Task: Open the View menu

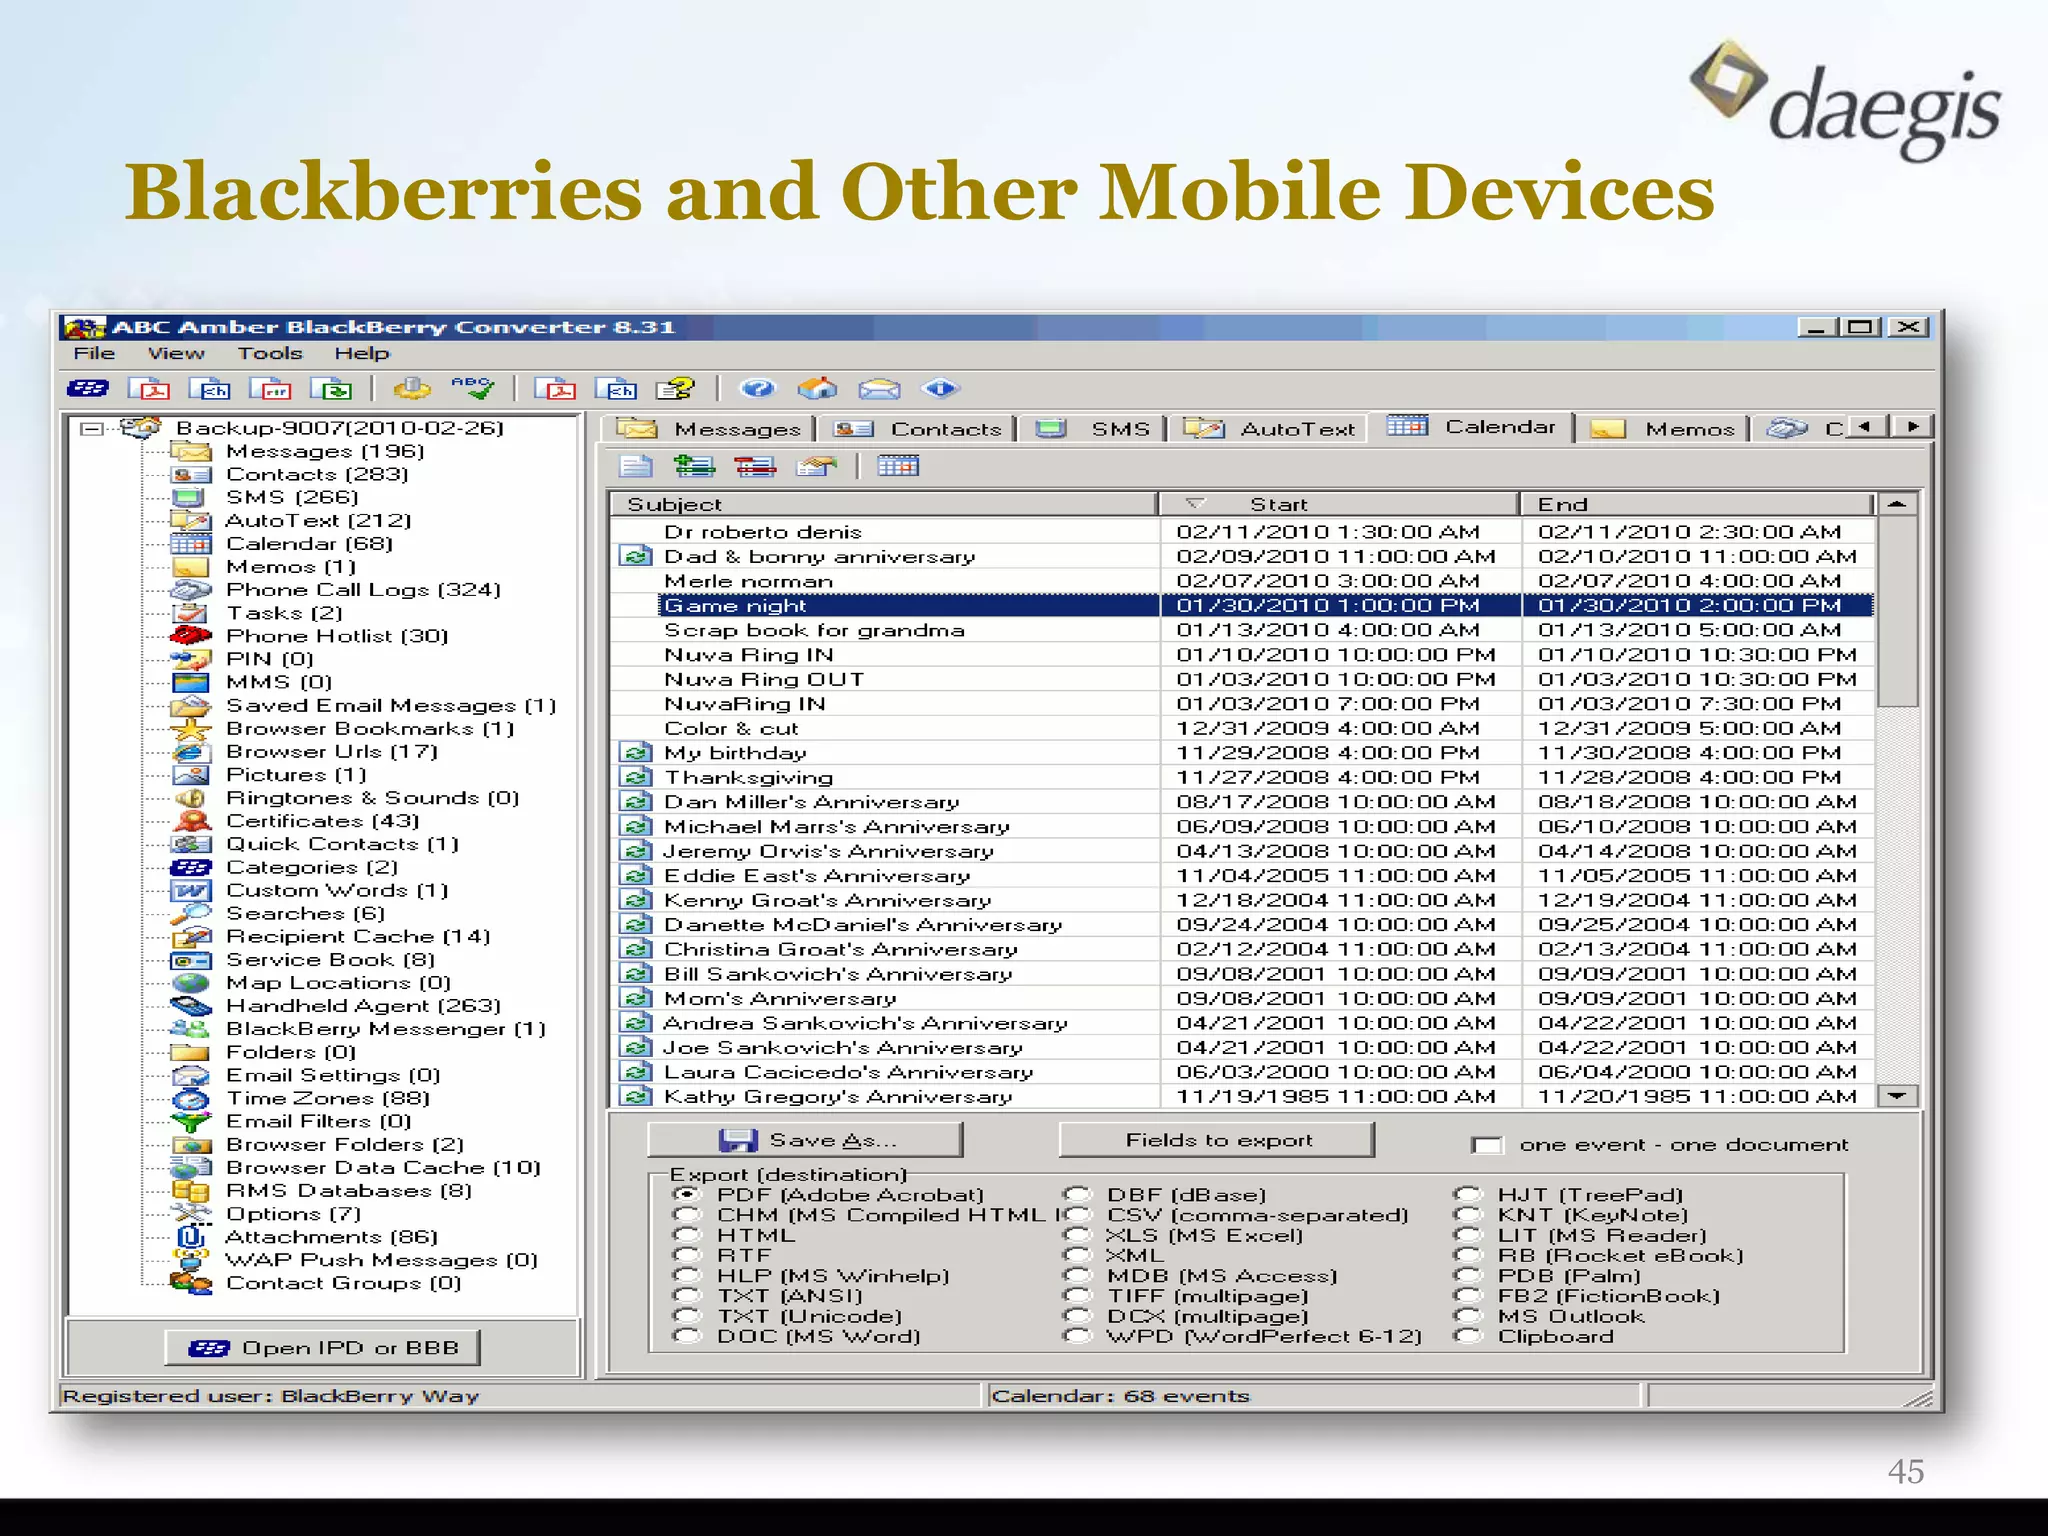Action: point(176,353)
